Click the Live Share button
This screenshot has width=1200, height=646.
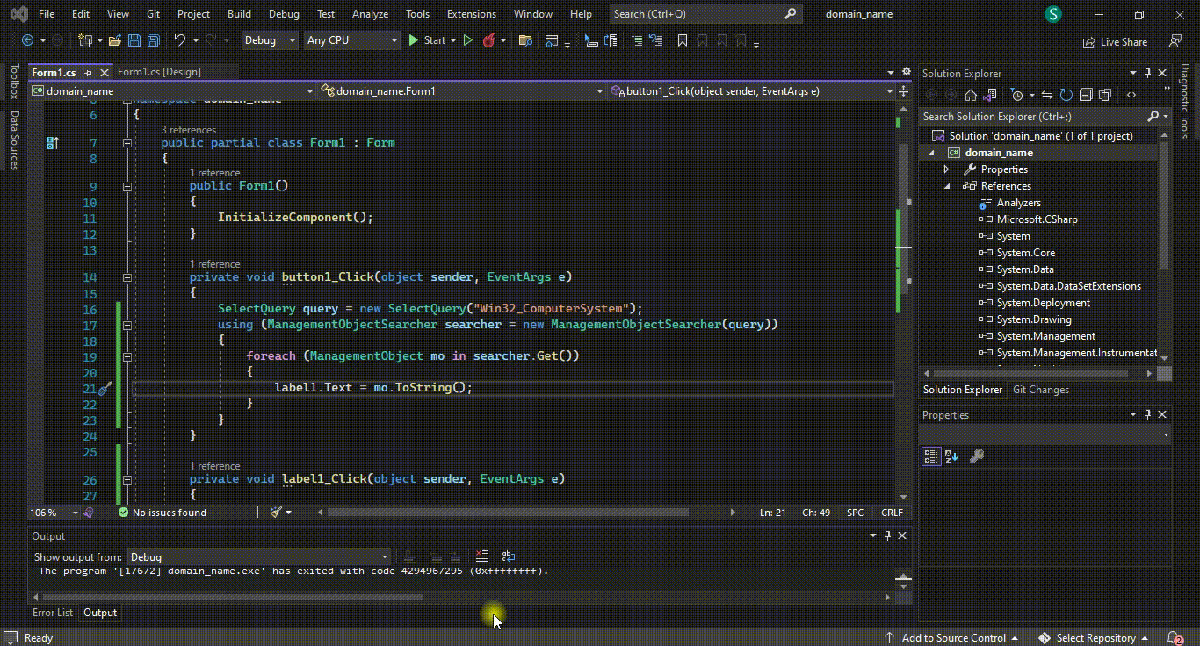tap(1115, 42)
